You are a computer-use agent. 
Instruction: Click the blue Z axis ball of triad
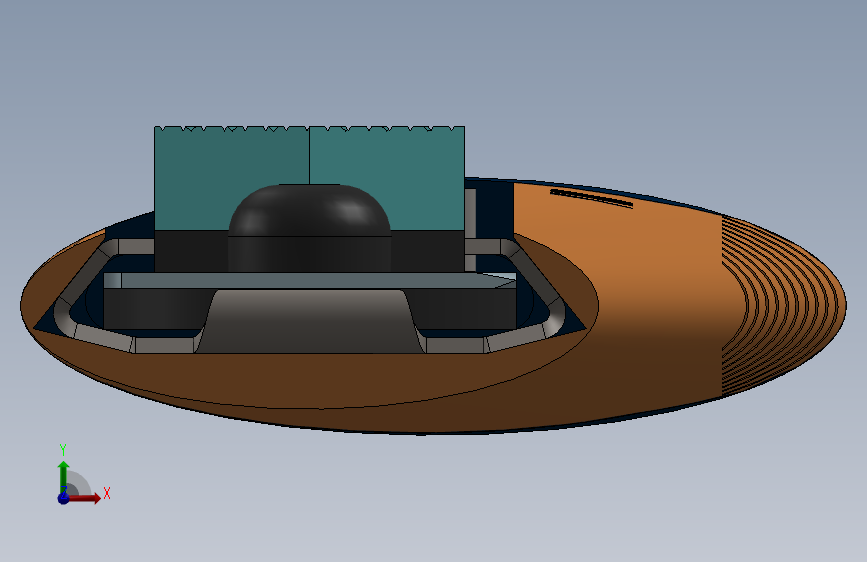pyautogui.click(x=63, y=498)
